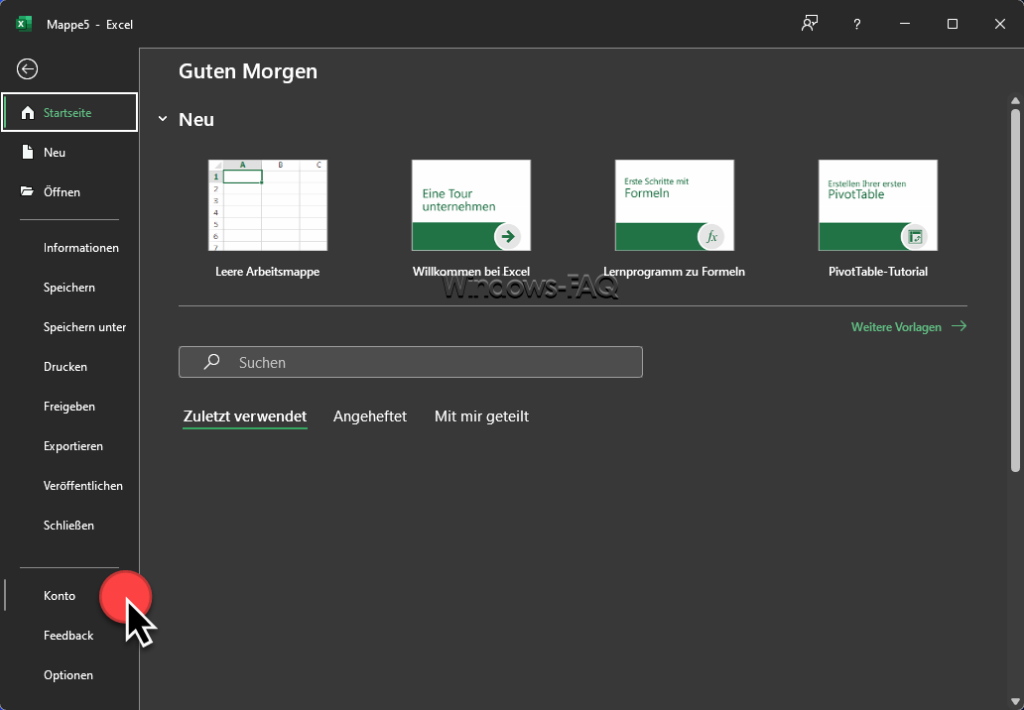The width and height of the screenshot is (1024, 710).
Task: Minimize the Excel window
Action: pyautogui.click(x=904, y=24)
